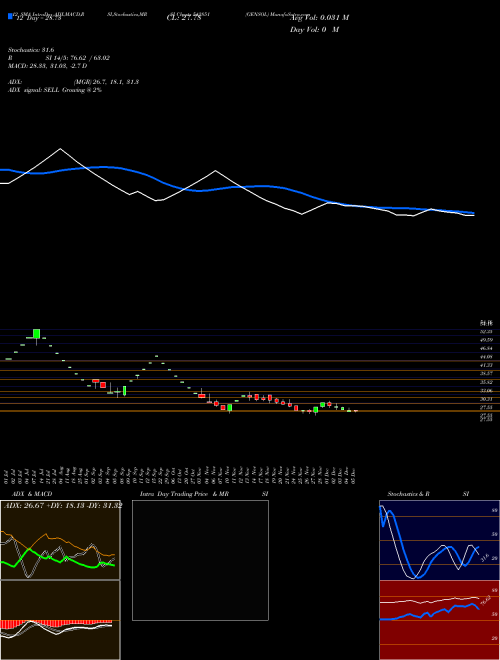The height and width of the screenshot is (660, 500).
Task: Click the 'MACD: 28.33, 31.03, -2.7 D' line
Action: [47, 66]
